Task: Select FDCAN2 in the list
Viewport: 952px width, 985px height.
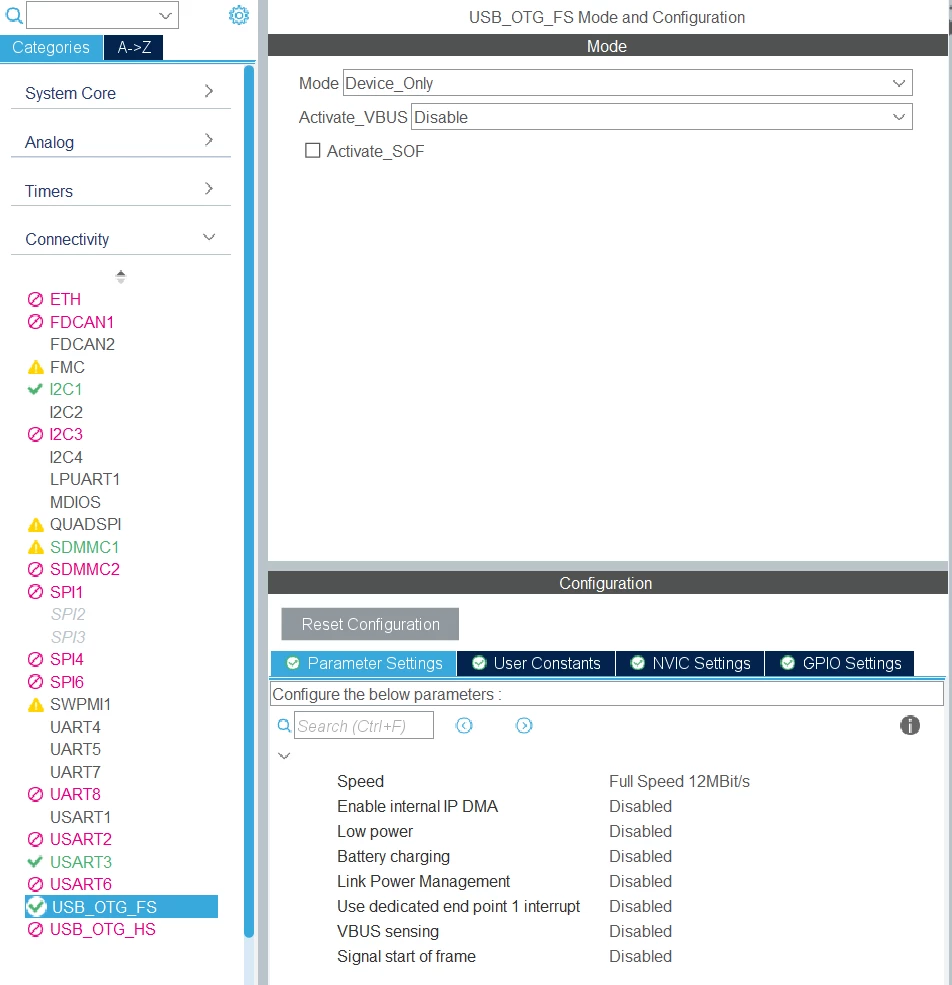Action: 82,344
